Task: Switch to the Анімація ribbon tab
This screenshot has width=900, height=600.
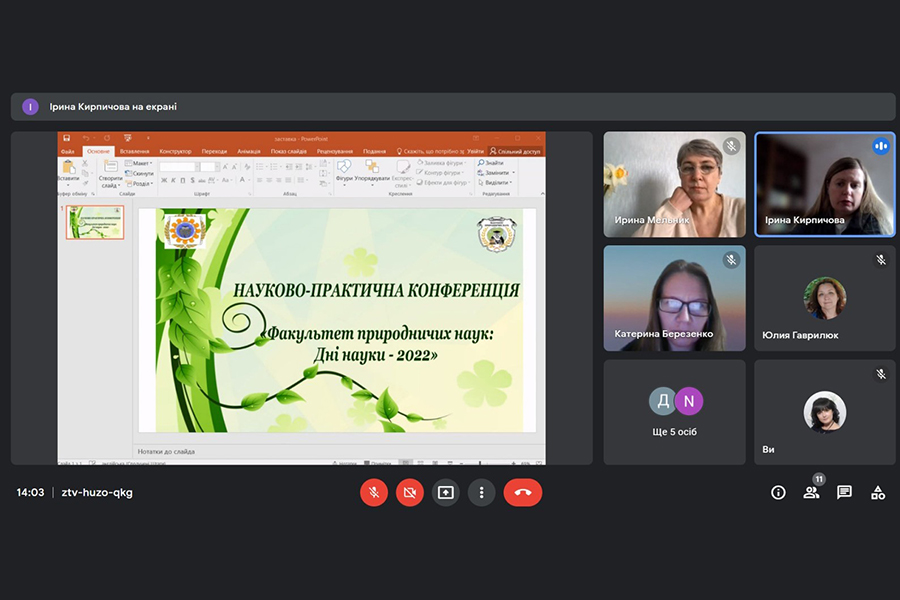Action: pyautogui.click(x=249, y=152)
